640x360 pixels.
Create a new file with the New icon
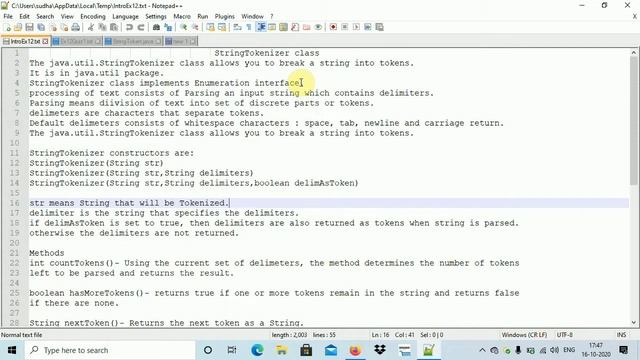click(7, 27)
